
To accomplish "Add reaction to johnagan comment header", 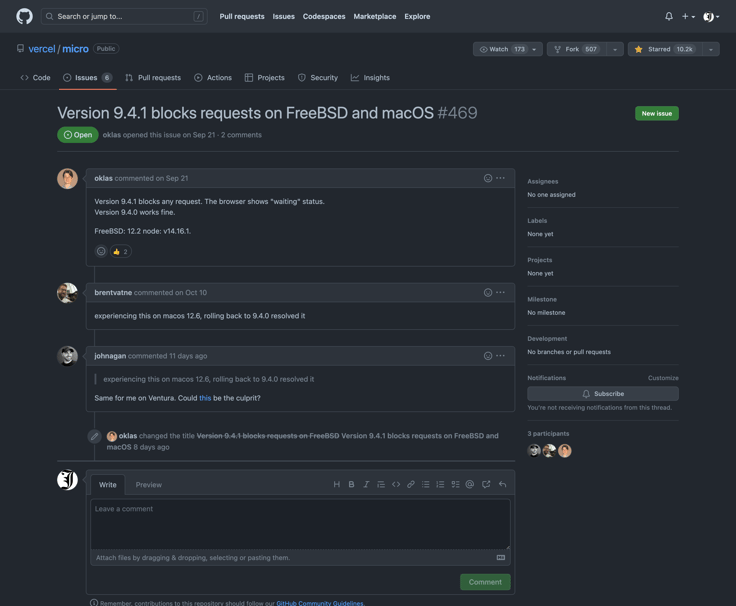I will click(x=488, y=356).
